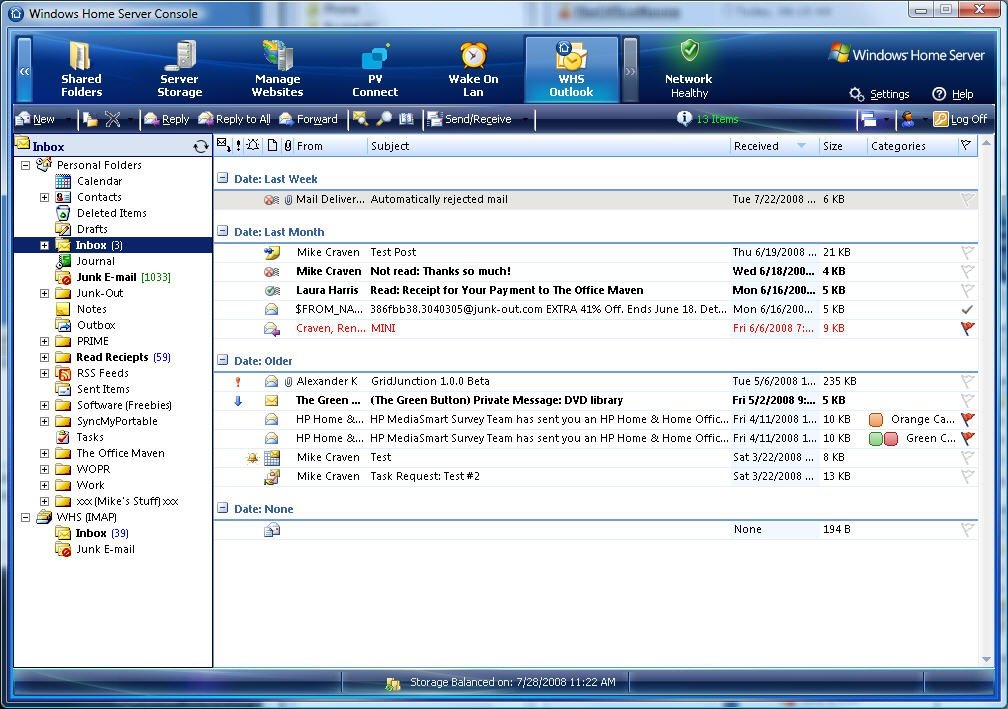The width and height of the screenshot is (1008, 709).
Task: Open the Help link
Action: point(953,94)
